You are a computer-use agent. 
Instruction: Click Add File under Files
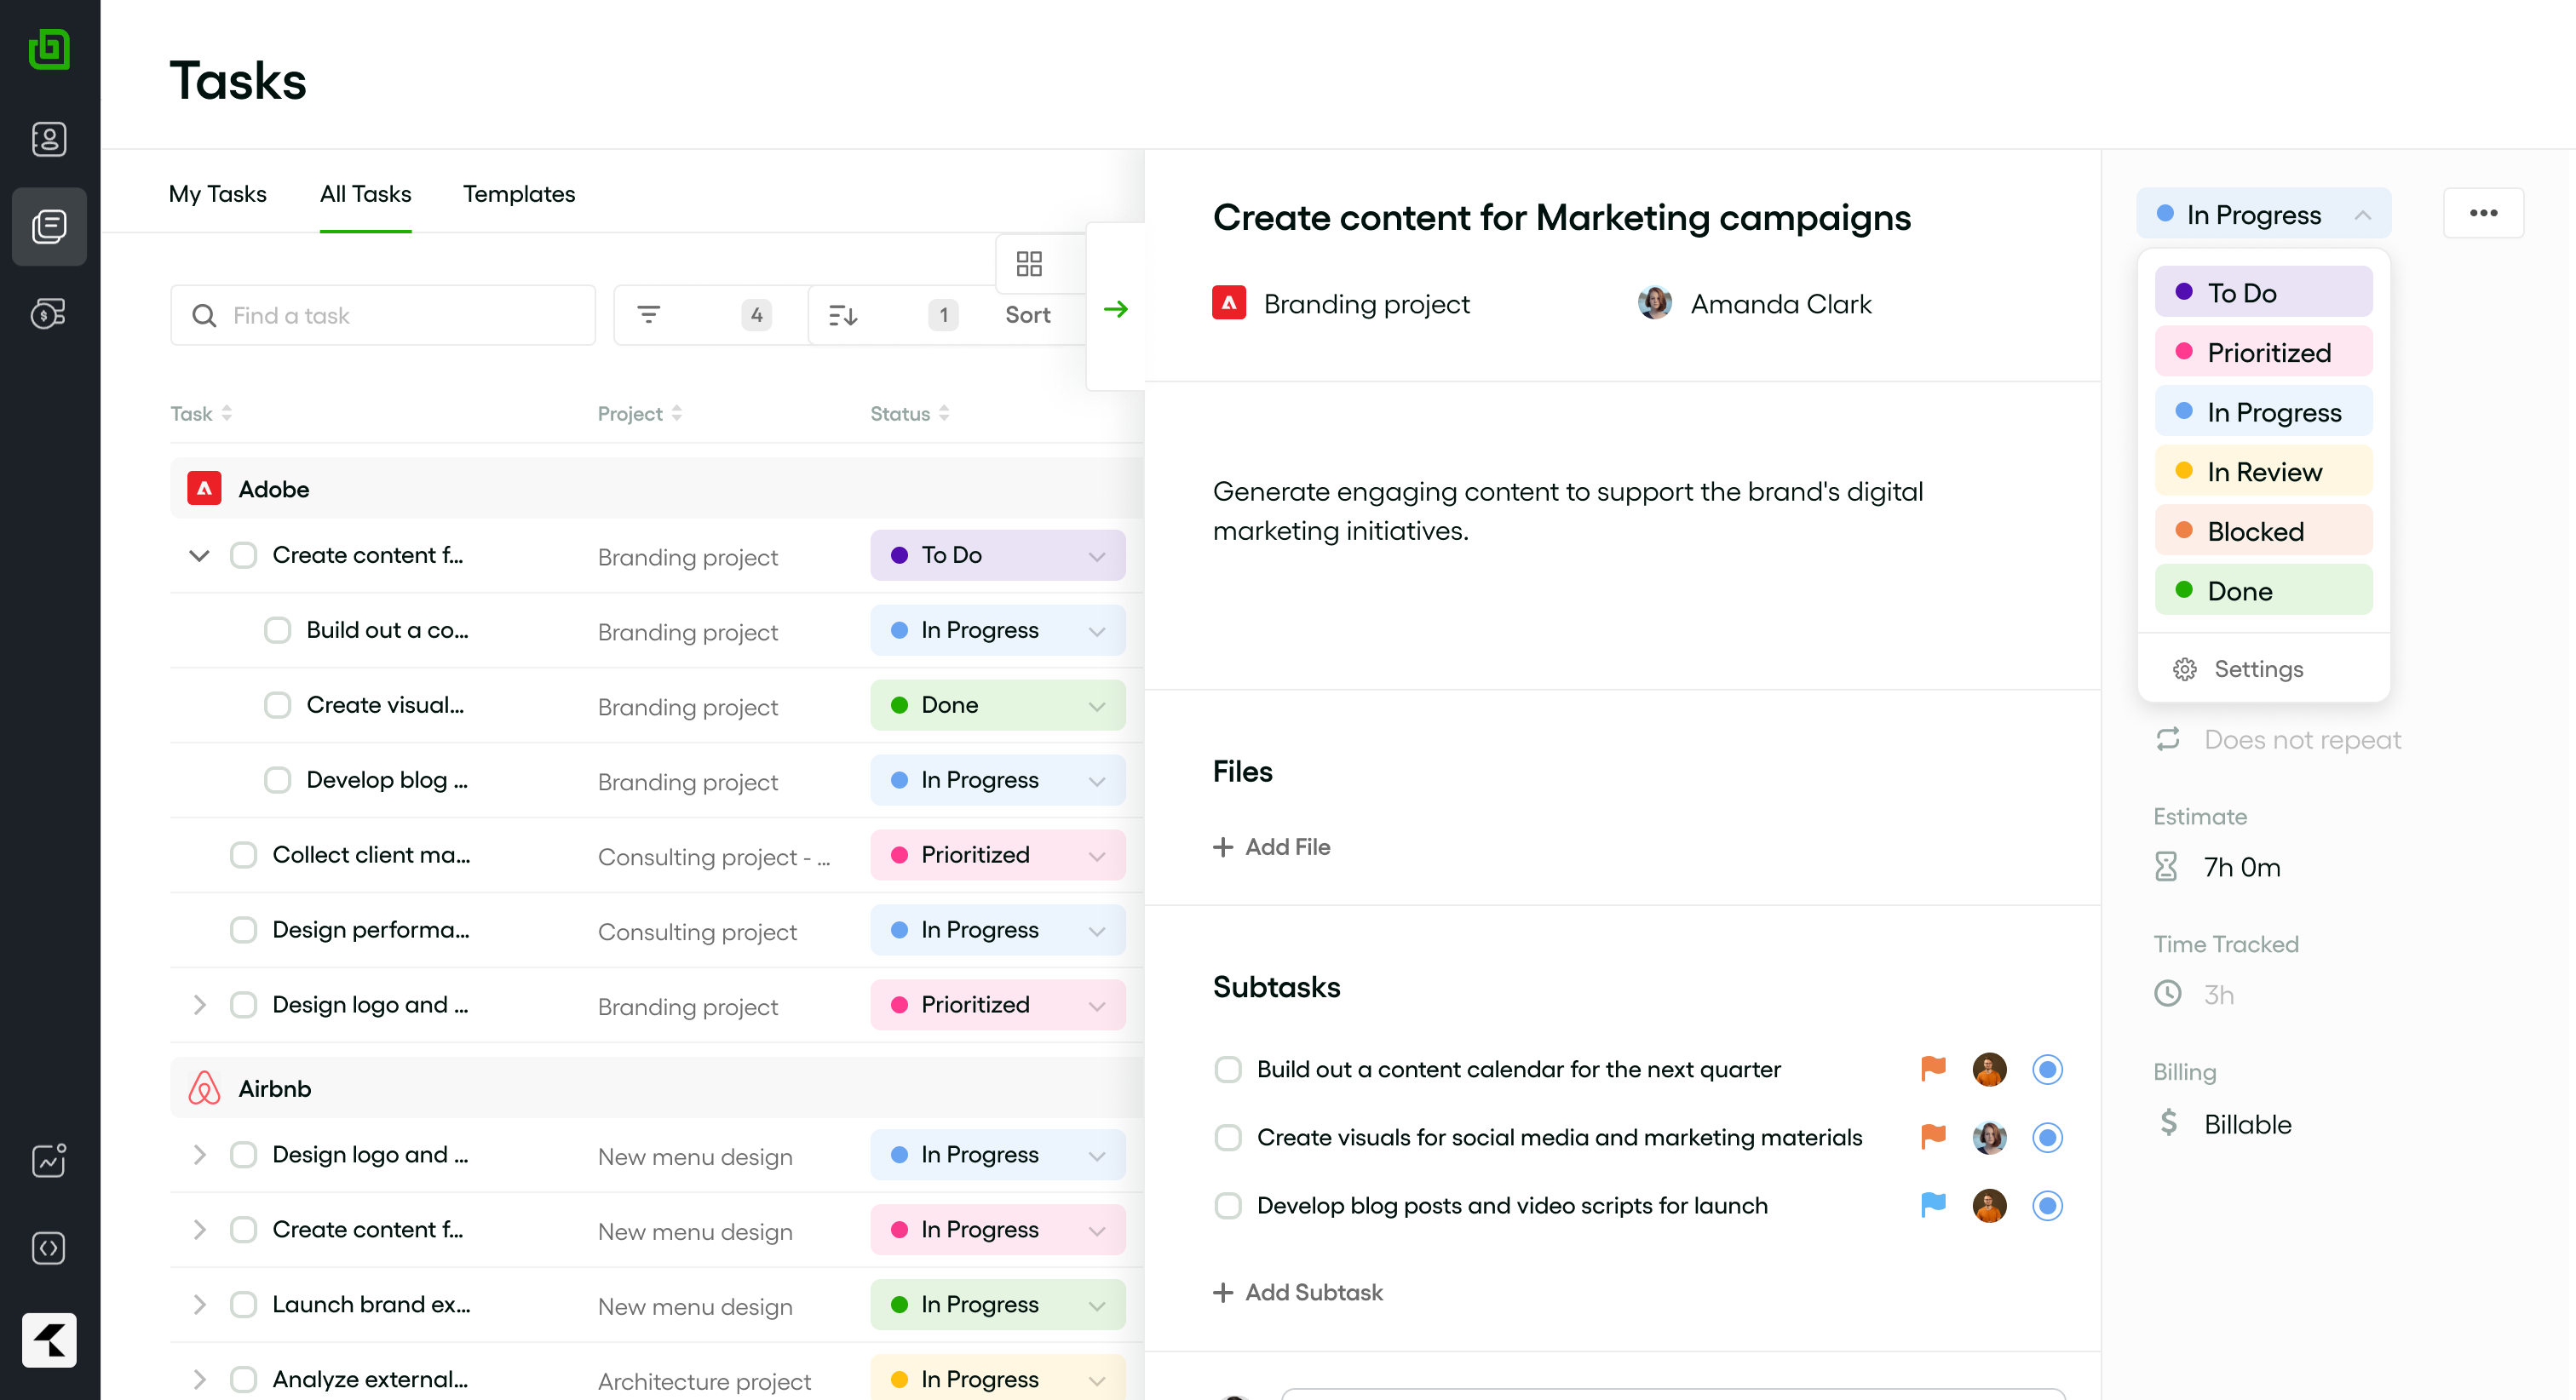(x=1271, y=847)
